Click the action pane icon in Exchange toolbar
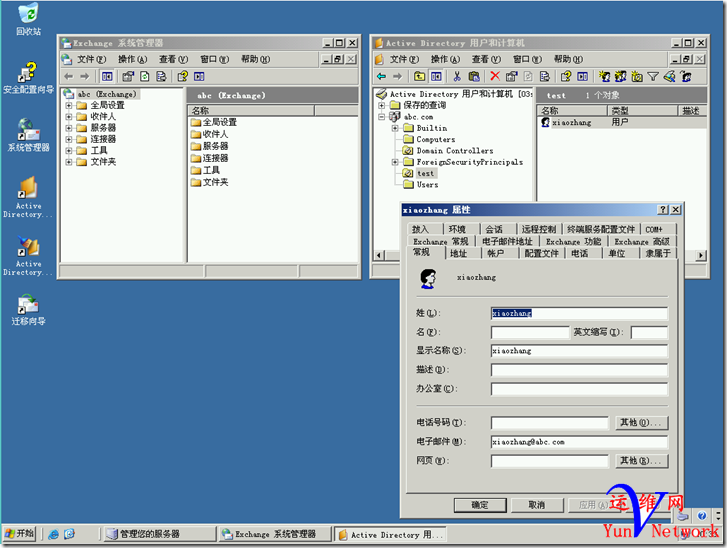 199,76
